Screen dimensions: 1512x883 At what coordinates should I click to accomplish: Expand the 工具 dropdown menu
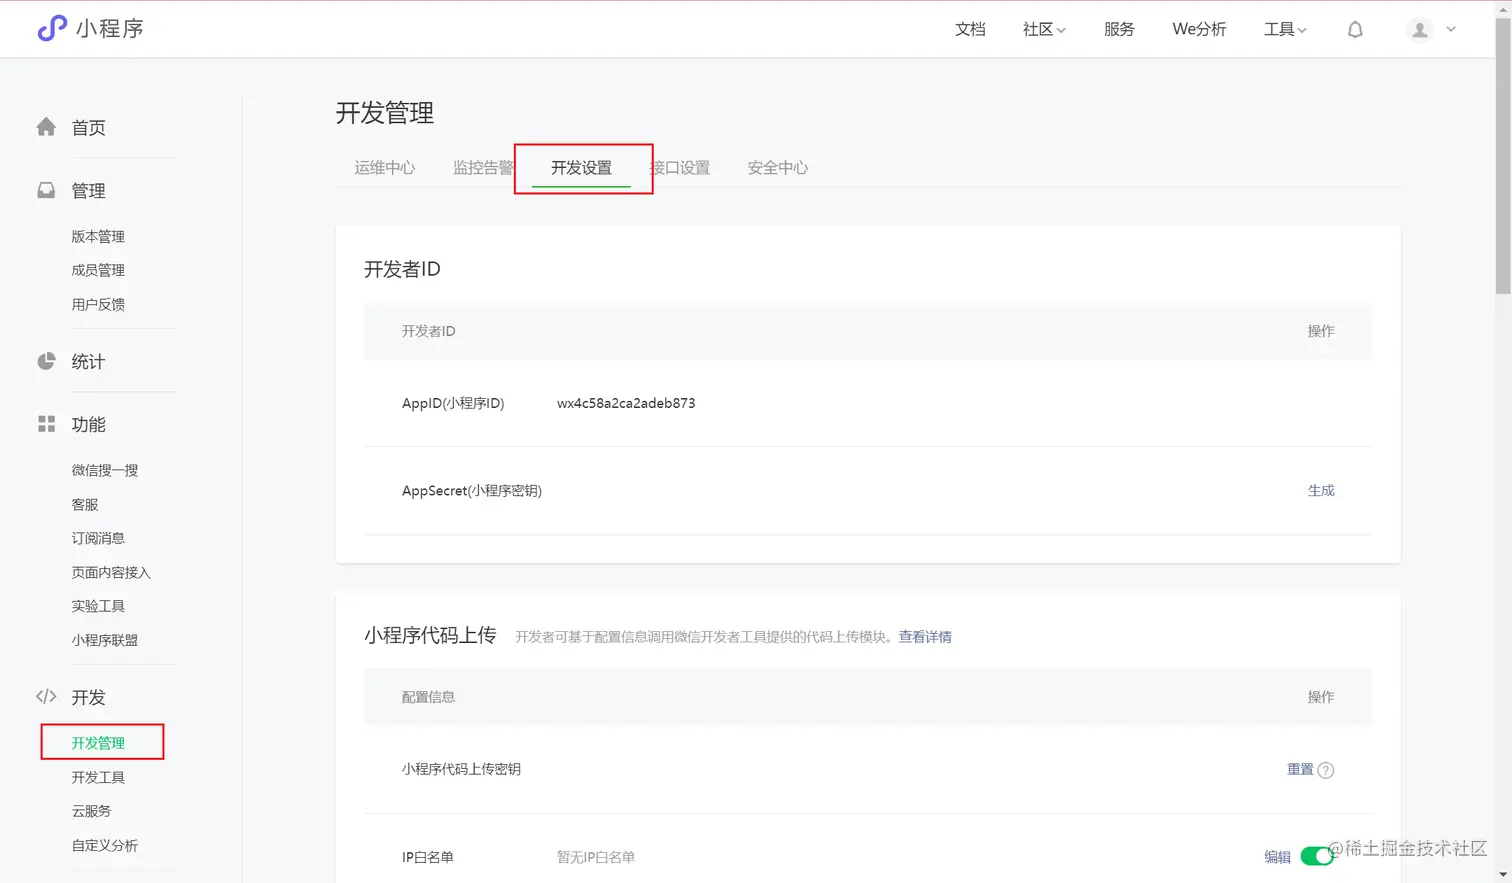click(x=1285, y=29)
